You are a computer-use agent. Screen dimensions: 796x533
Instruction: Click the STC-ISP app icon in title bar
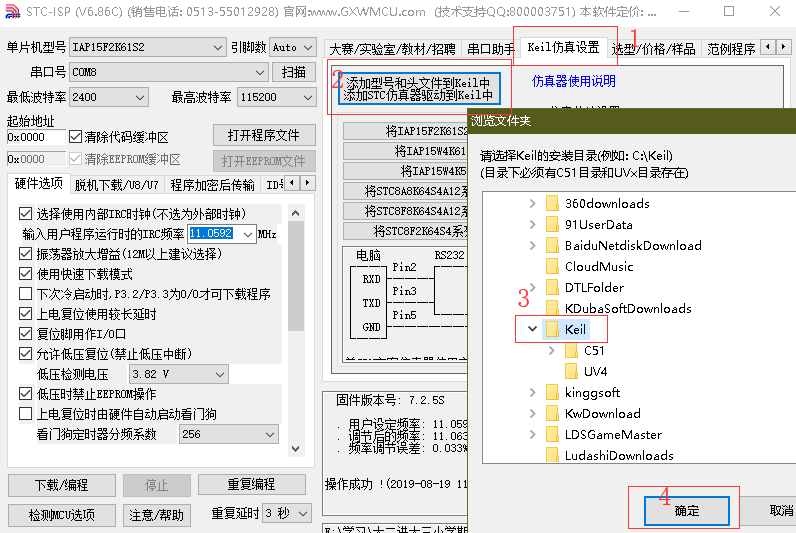click(x=12, y=11)
